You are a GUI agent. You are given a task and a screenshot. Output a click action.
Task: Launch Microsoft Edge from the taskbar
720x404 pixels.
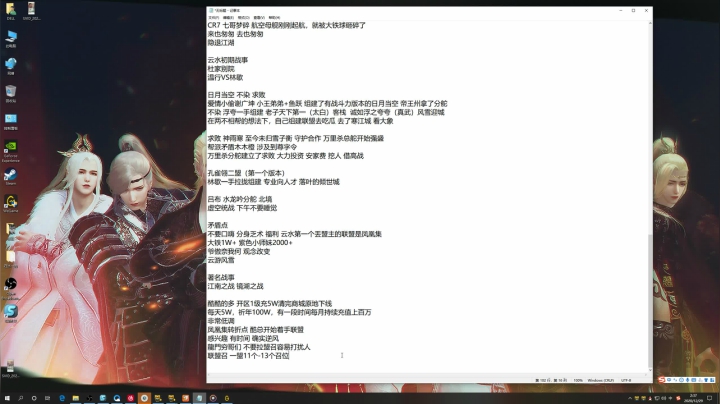pos(62,398)
